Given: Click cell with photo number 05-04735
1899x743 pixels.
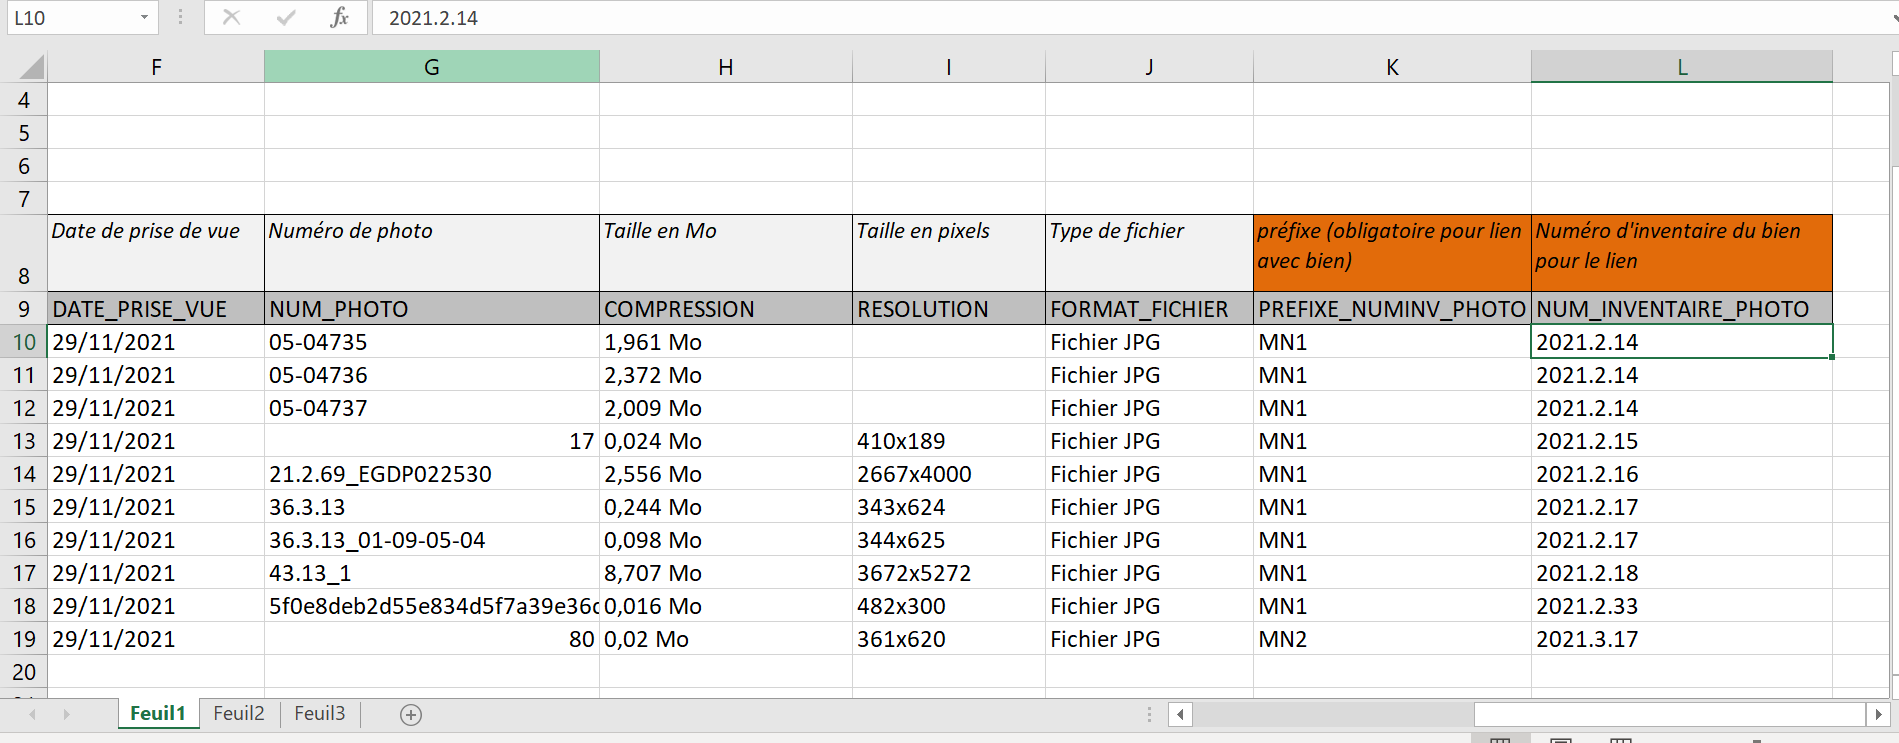Looking at the screenshot, I should (432, 342).
